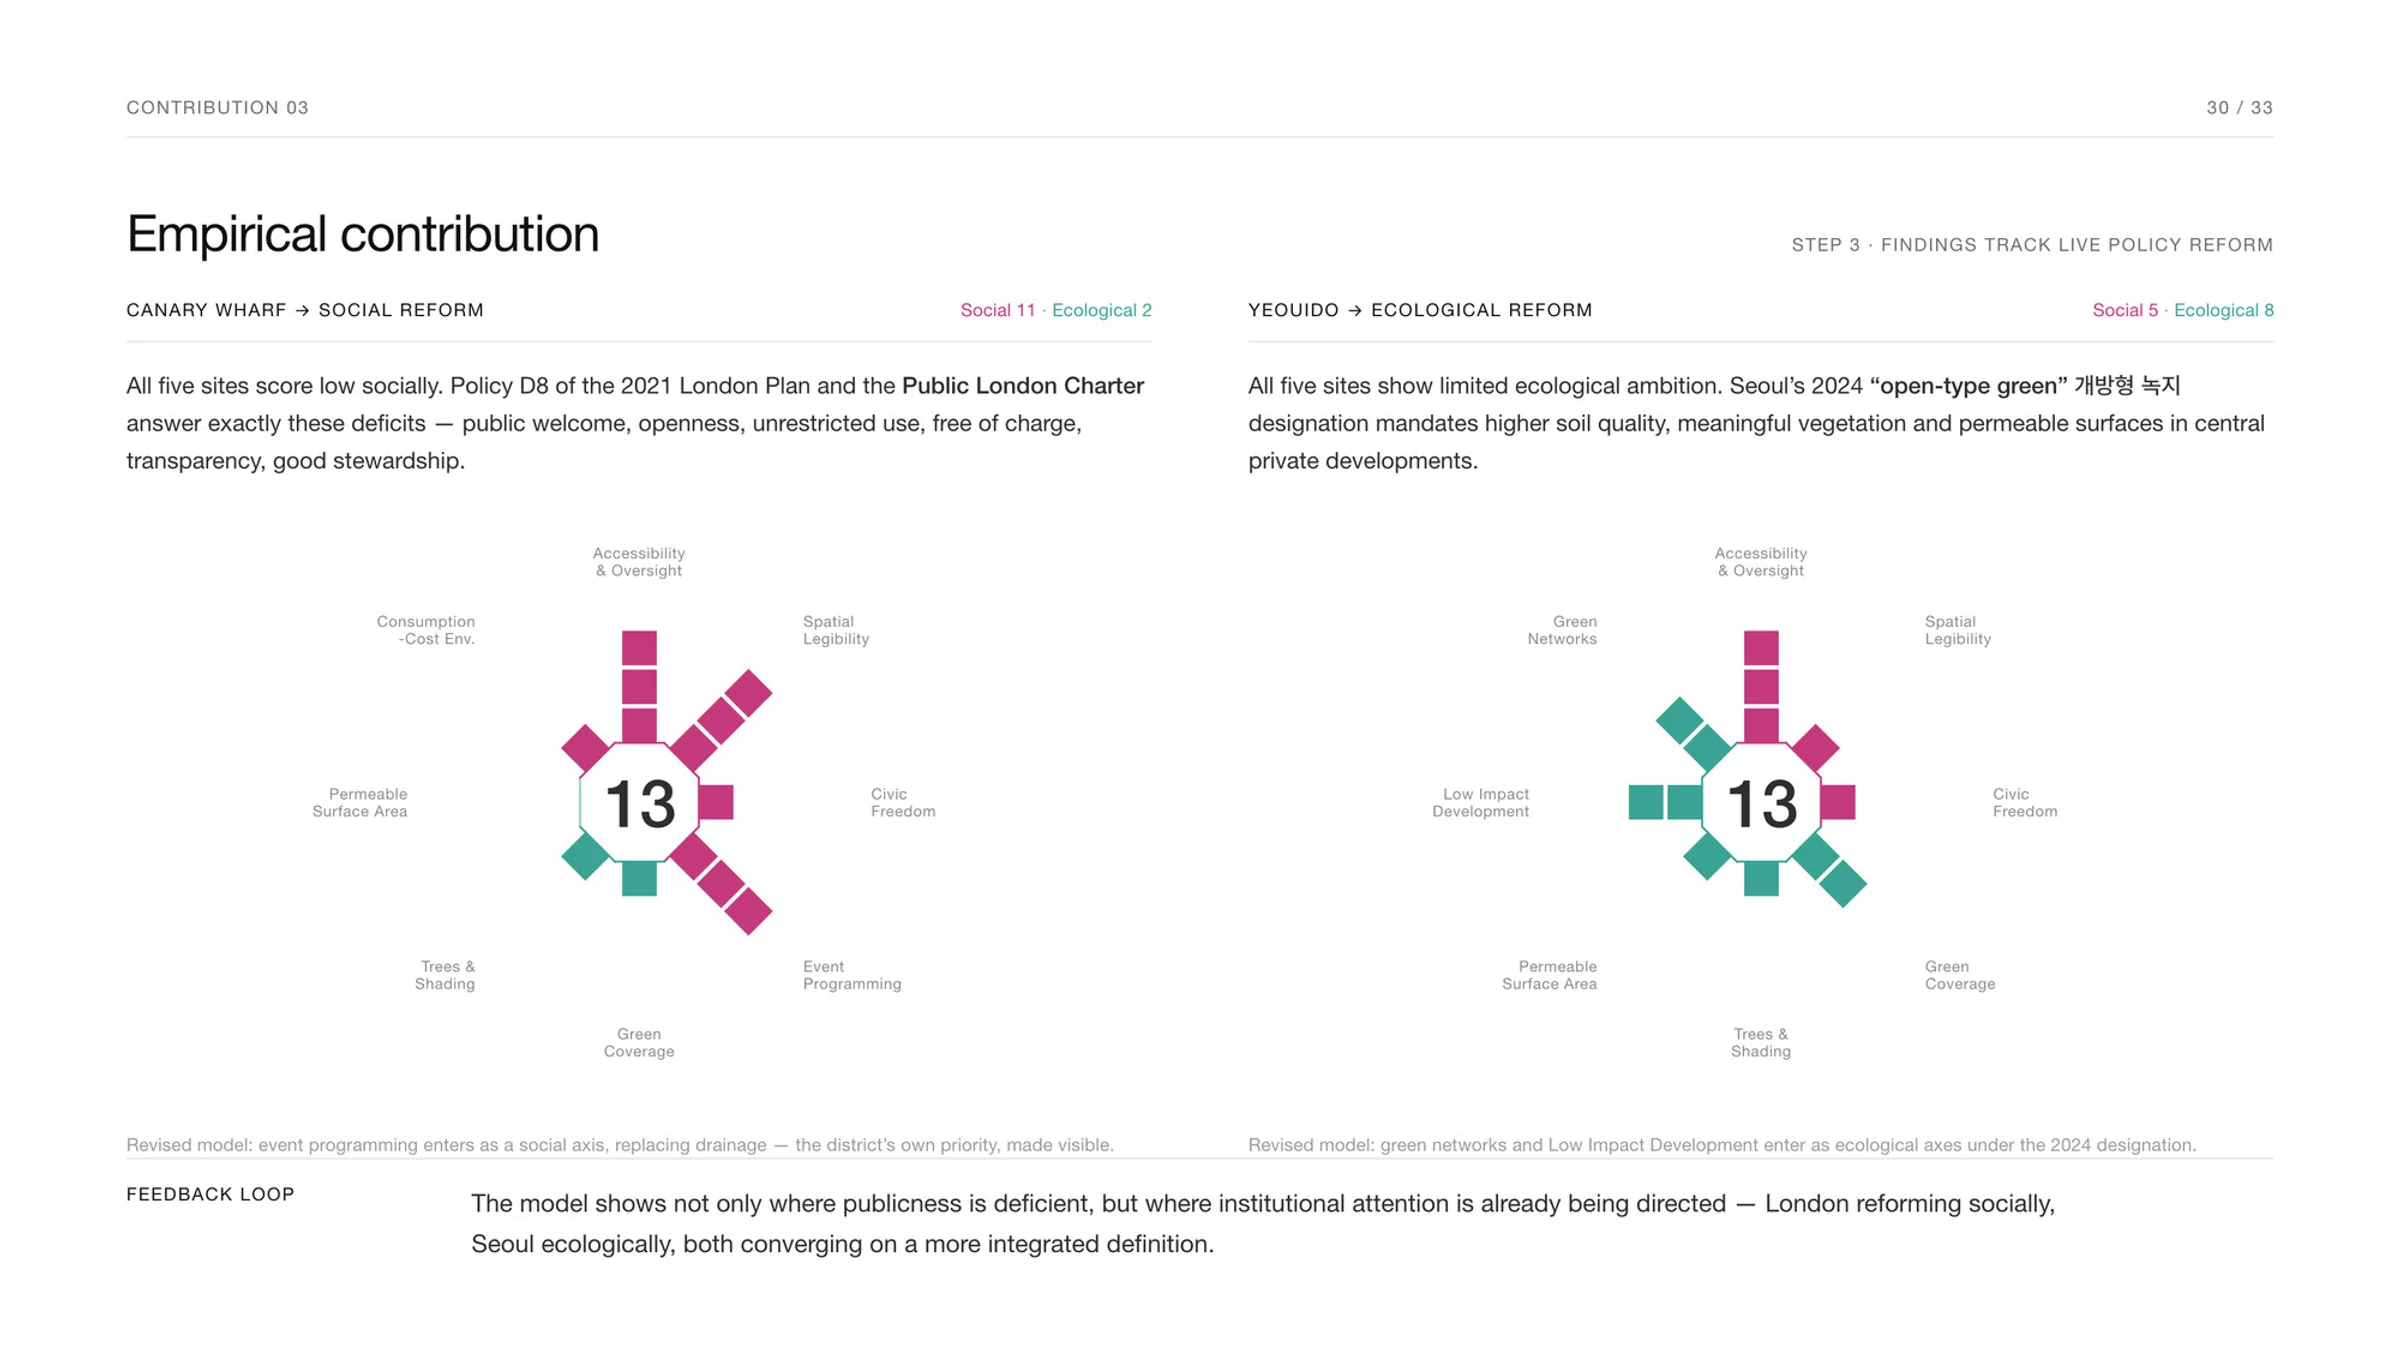Image resolution: width=2400 pixels, height=1350 pixels.
Task: Click the FEEDBACK LOOP section label
Action: (x=211, y=1194)
